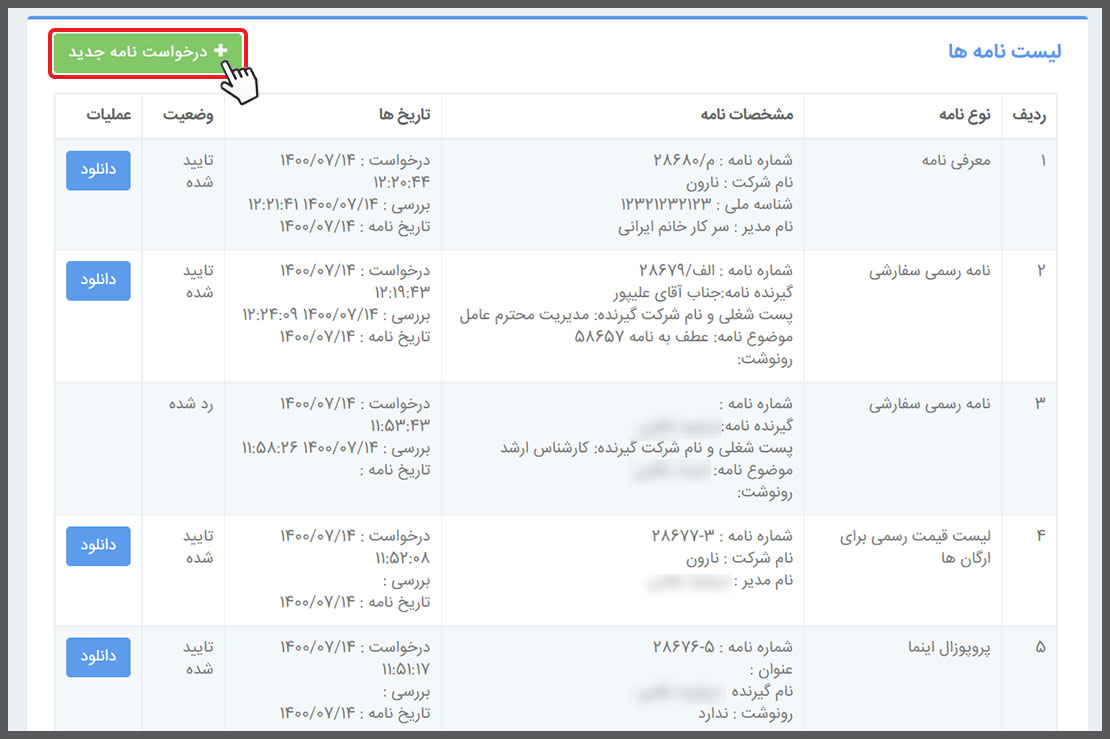The image size is (1110, 739).
Task: Download letter row 1 معرفی نامه
Action: point(98,170)
